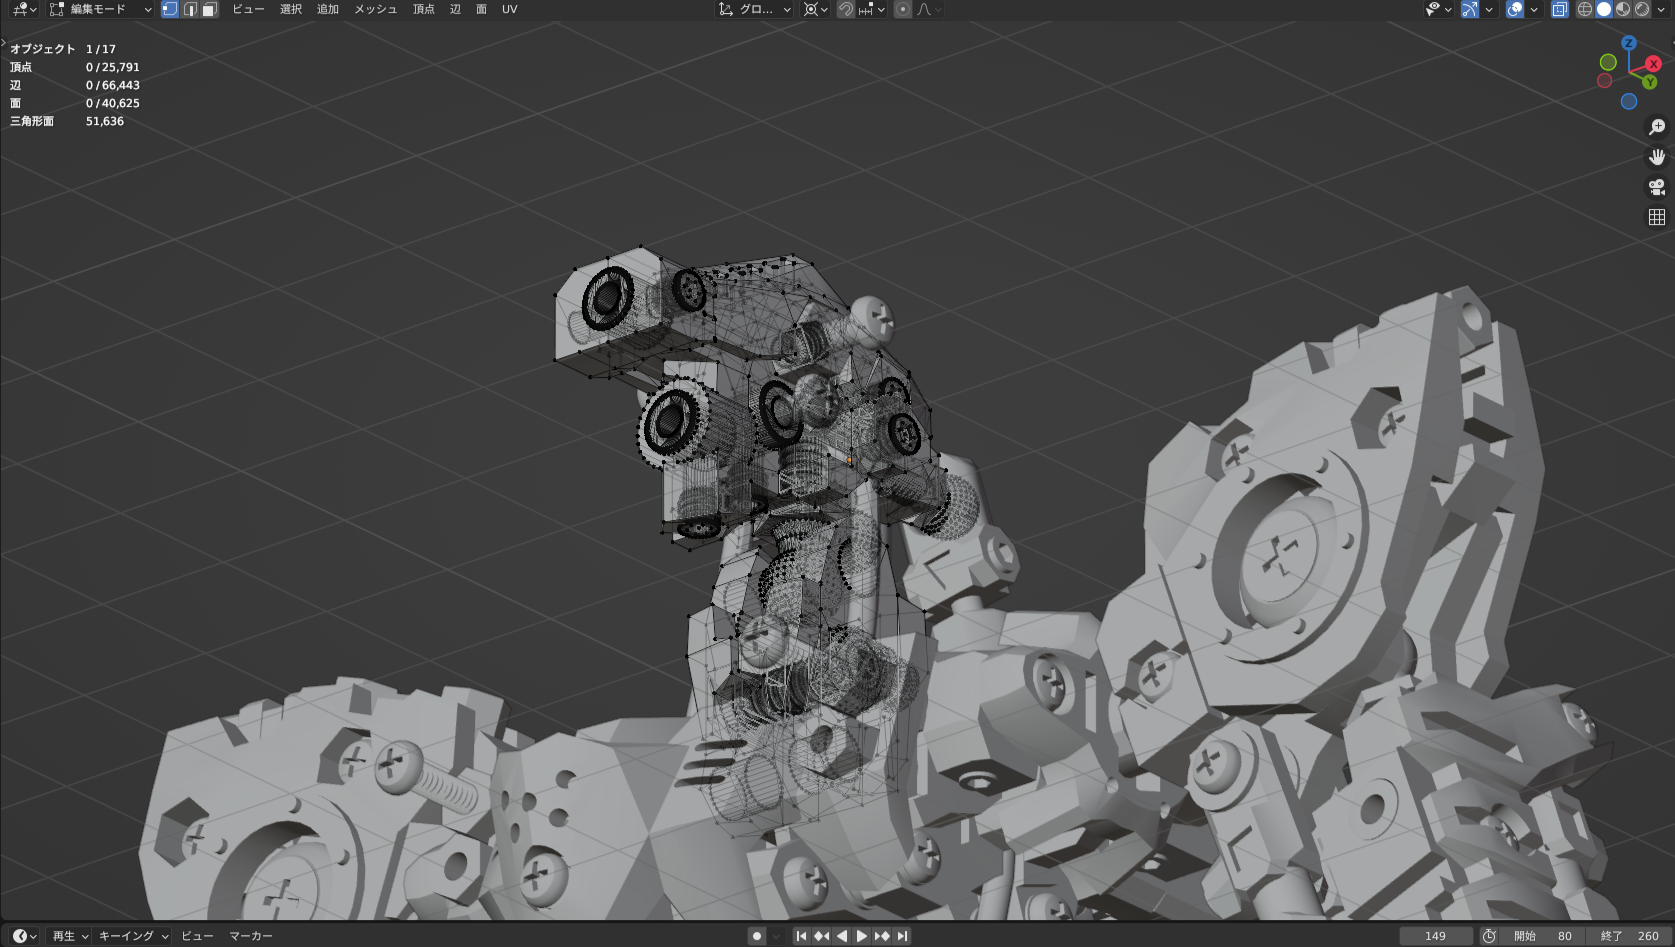Image resolution: width=1675 pixels, height=947 pixels.
Task: Toggle viewport overlays display
Action: click(x=1515, y=9)
